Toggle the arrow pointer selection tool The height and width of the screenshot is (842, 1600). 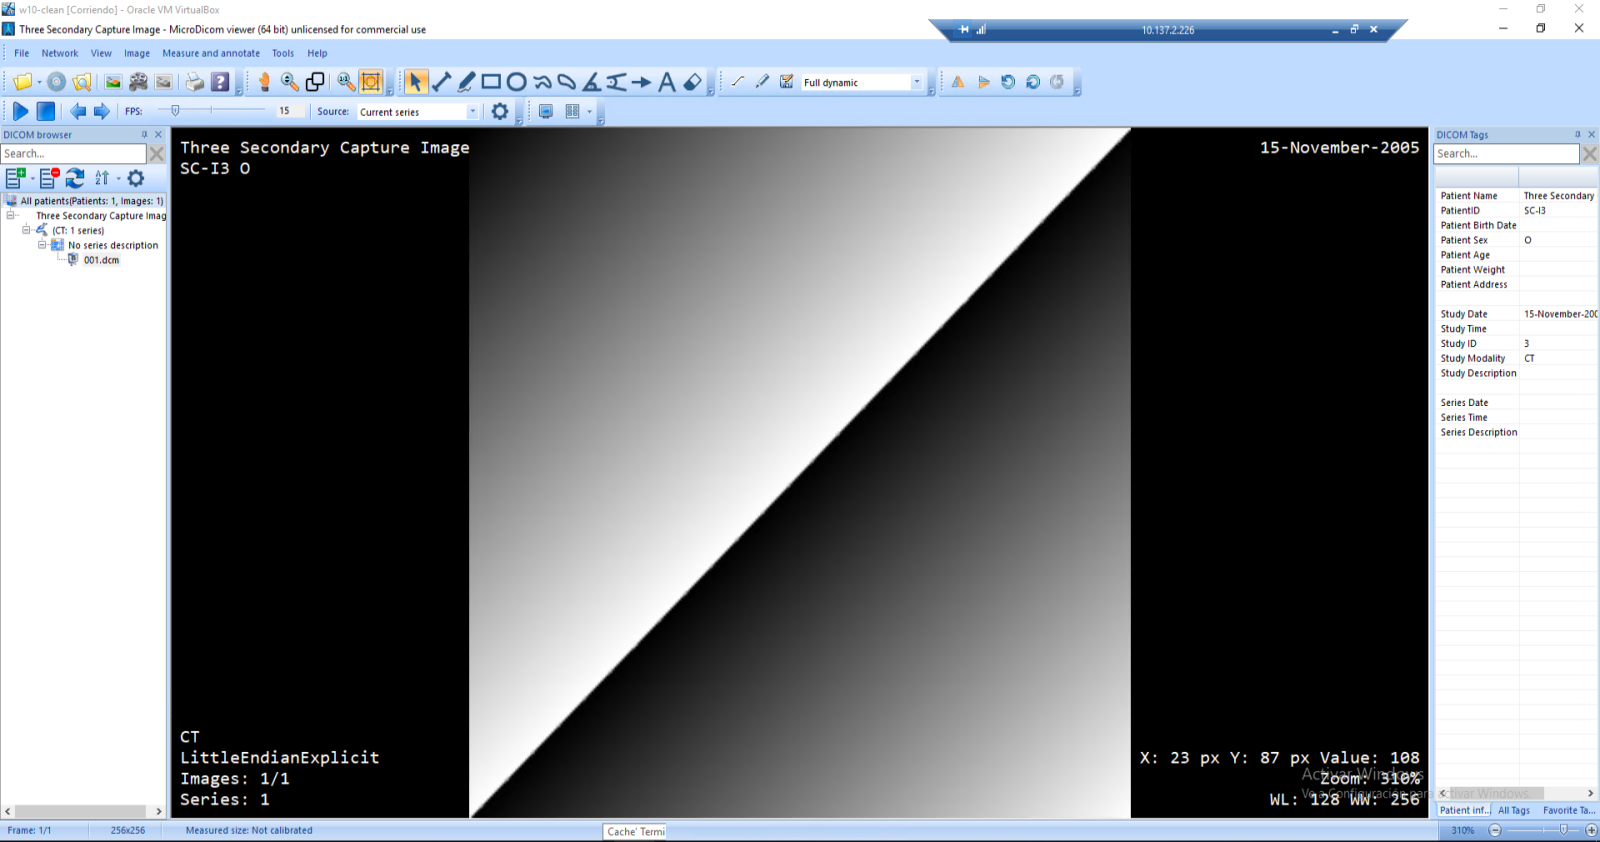coord(416,82)
